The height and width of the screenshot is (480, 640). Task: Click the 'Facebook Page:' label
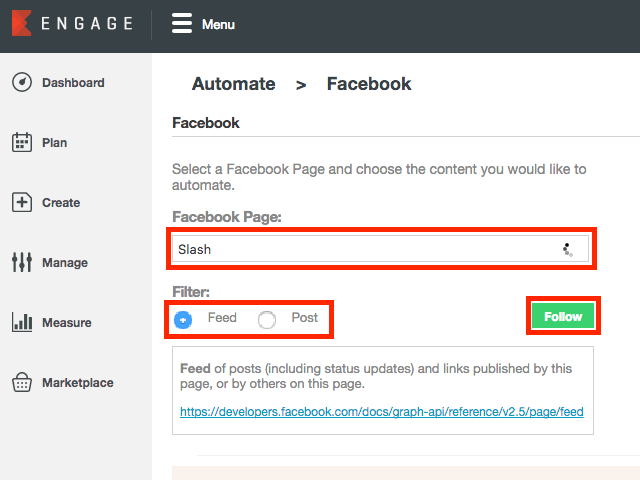pos(227,217)
